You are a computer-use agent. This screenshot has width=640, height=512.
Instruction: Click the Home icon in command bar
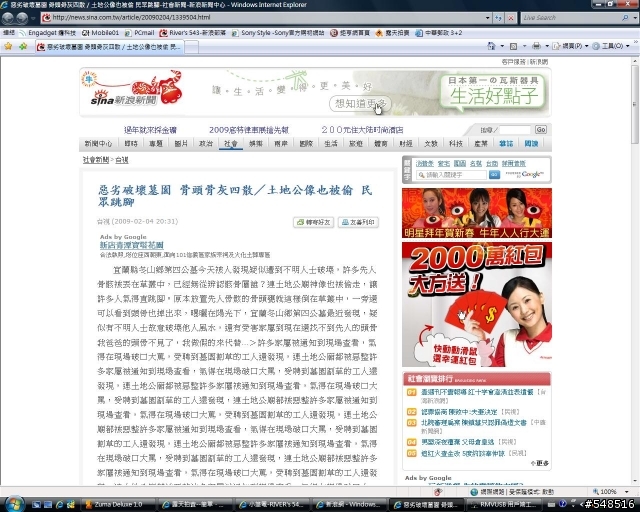click(491, 46)
